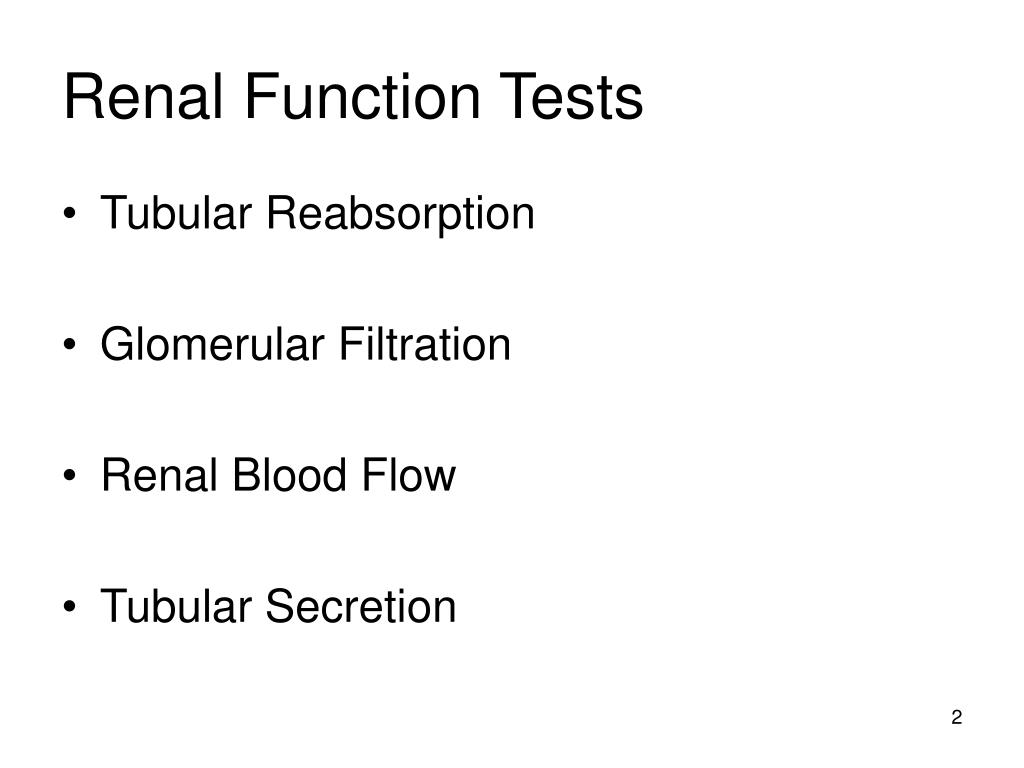Click the word "Flow"
Viewport: 1024px width, 768px height.
coord(408,475)
